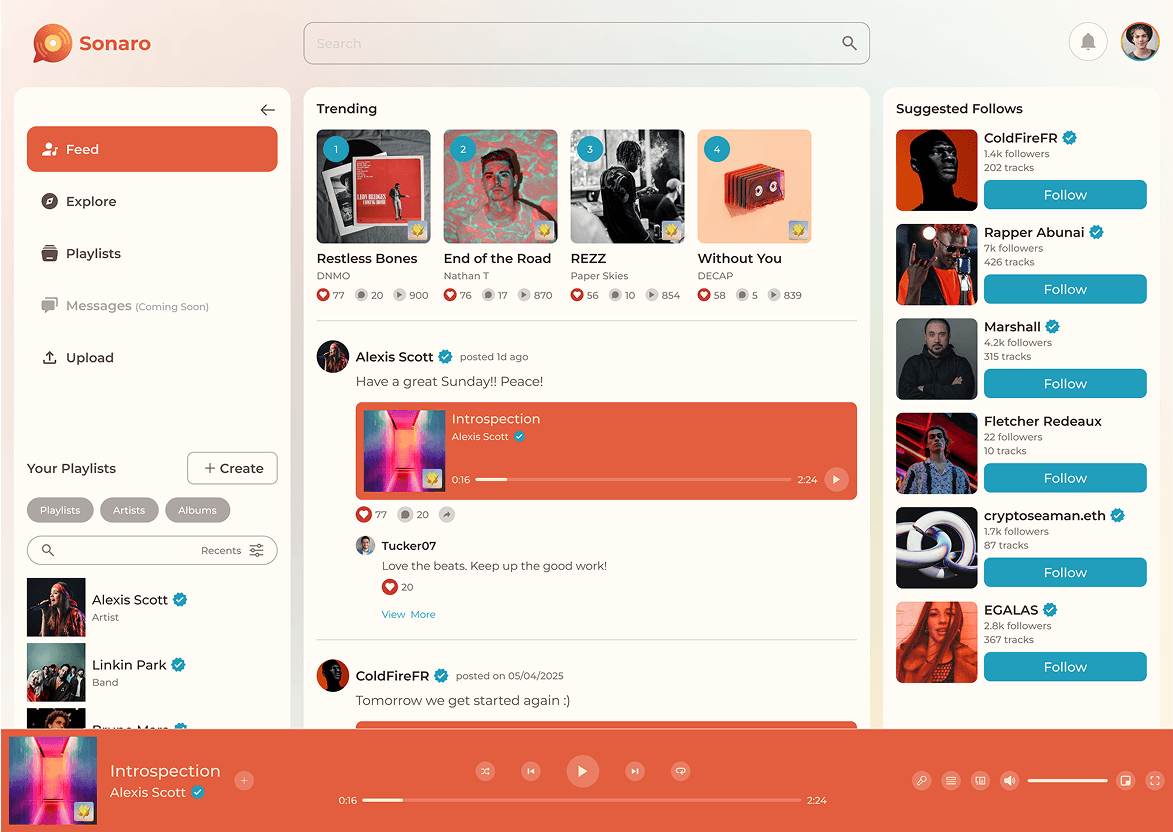Screen dimensions: 1173x832
Task: Open Alexis Scott's profile from post
Action: click(333, 357)
